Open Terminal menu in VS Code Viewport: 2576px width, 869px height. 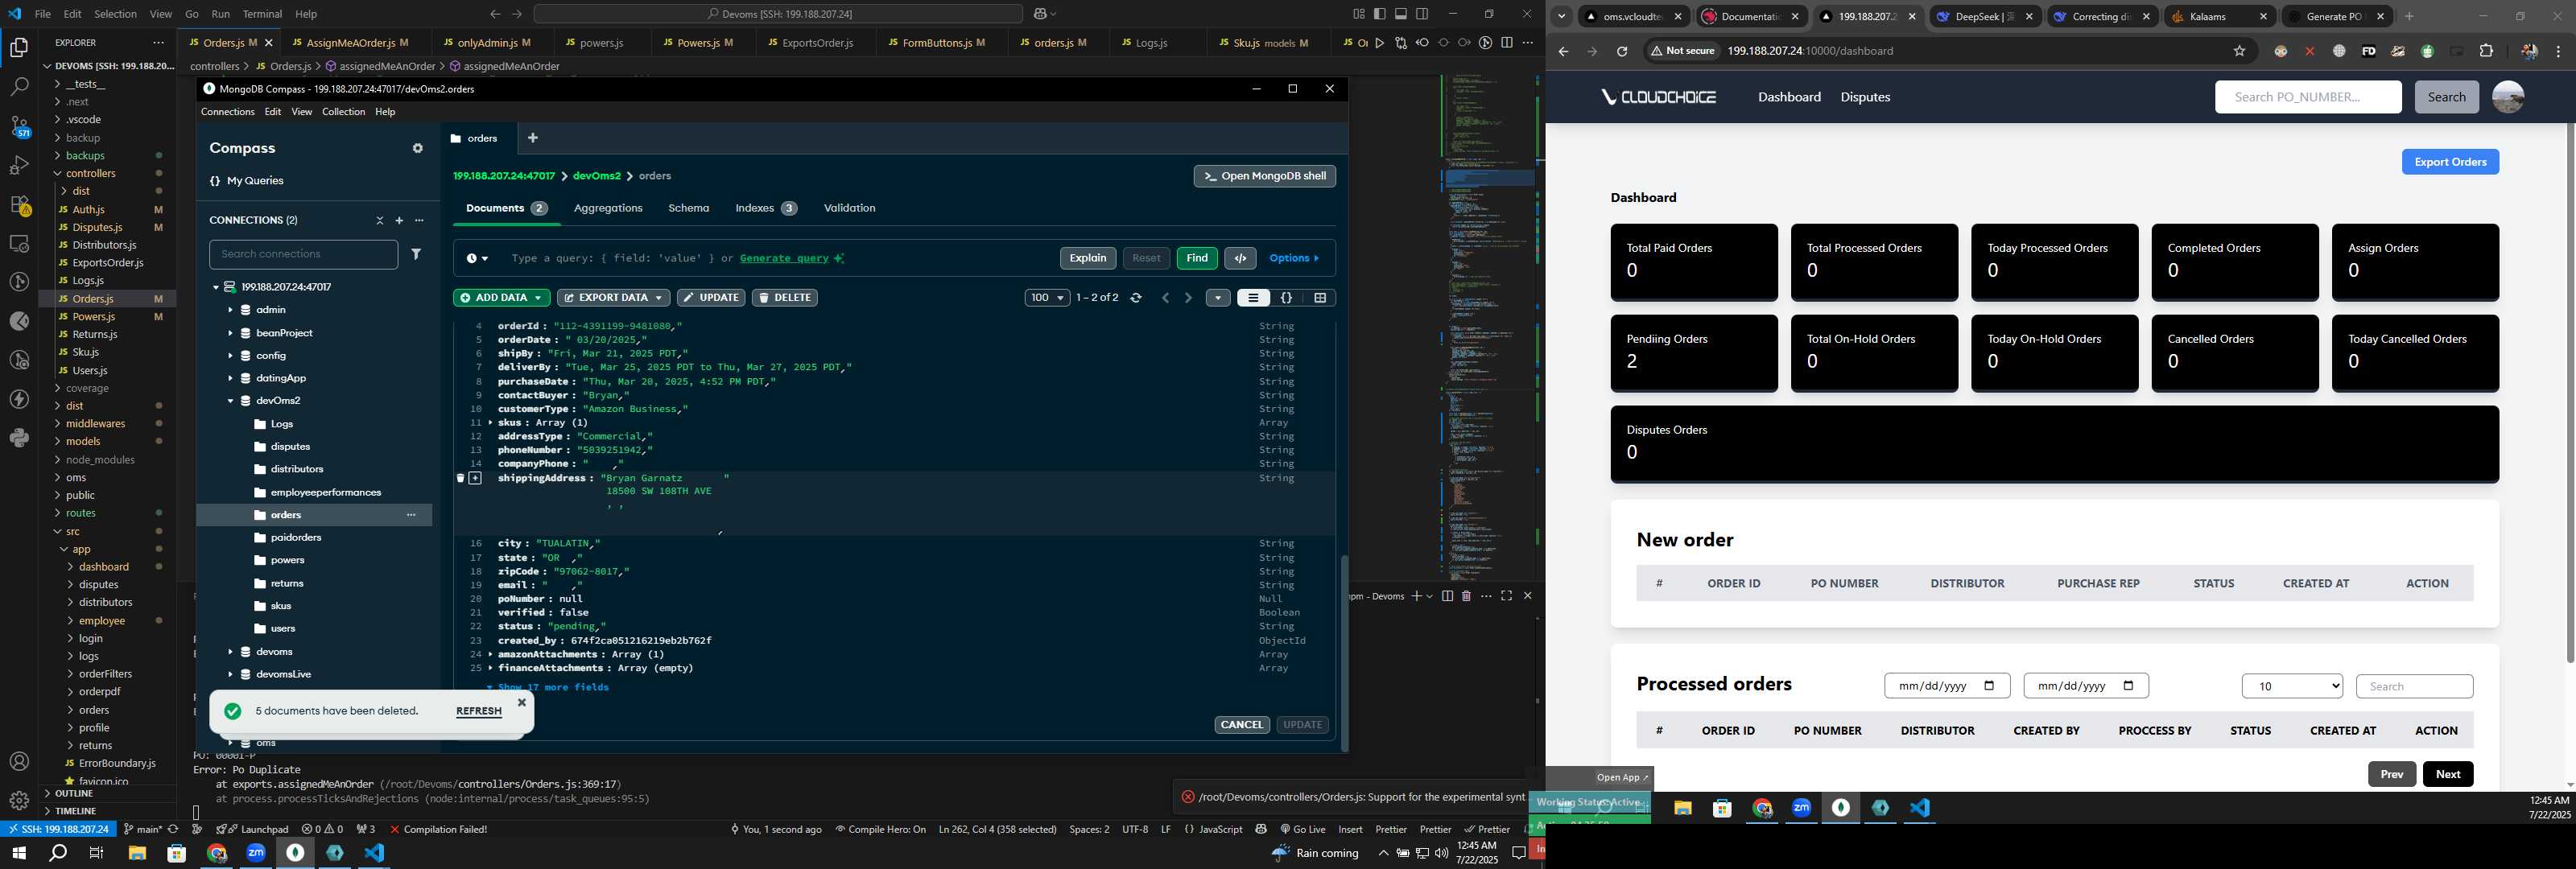click(262, 14)
